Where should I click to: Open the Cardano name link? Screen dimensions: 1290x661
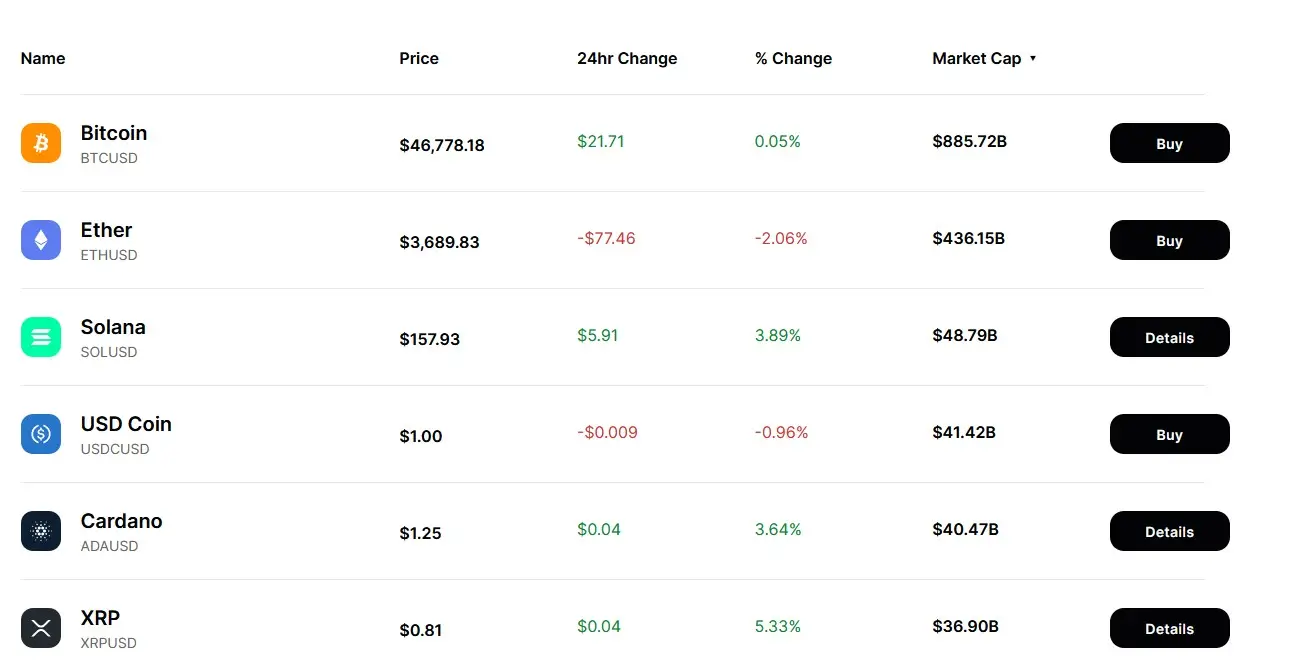tap(121, 521)
